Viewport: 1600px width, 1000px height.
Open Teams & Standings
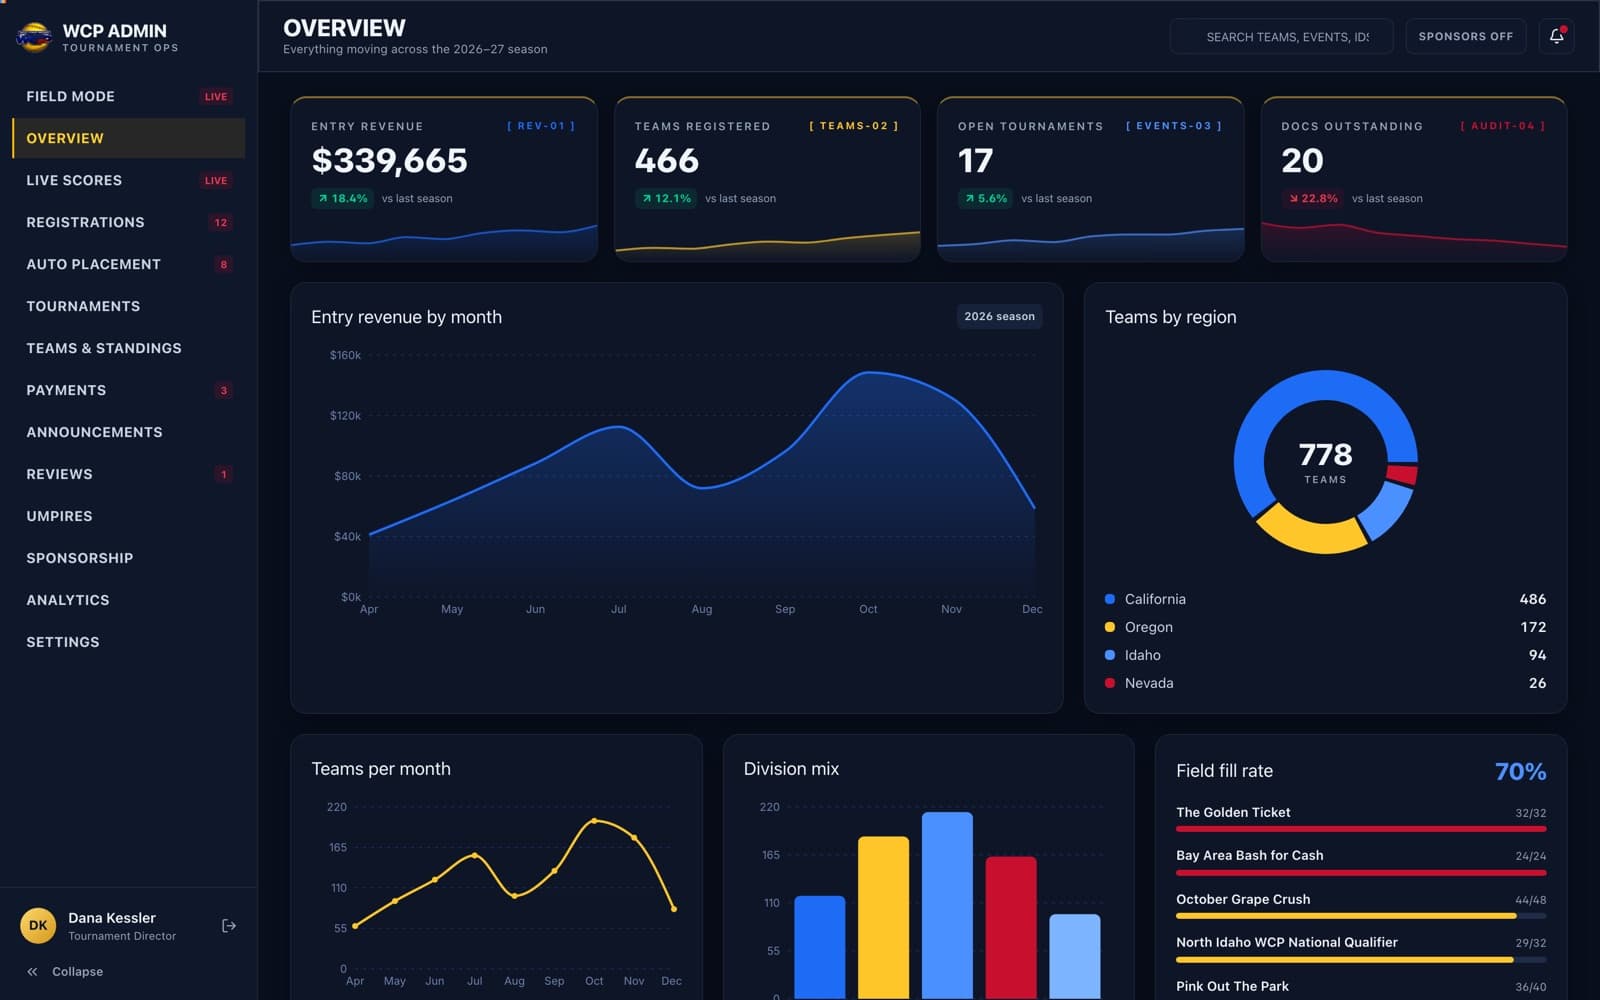click(128, 348)
